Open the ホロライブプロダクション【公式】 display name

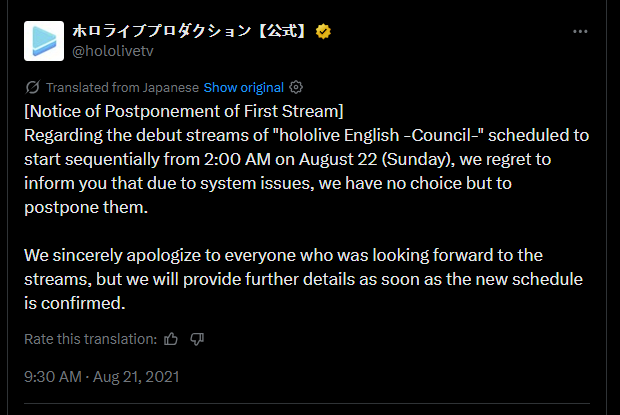191,31
